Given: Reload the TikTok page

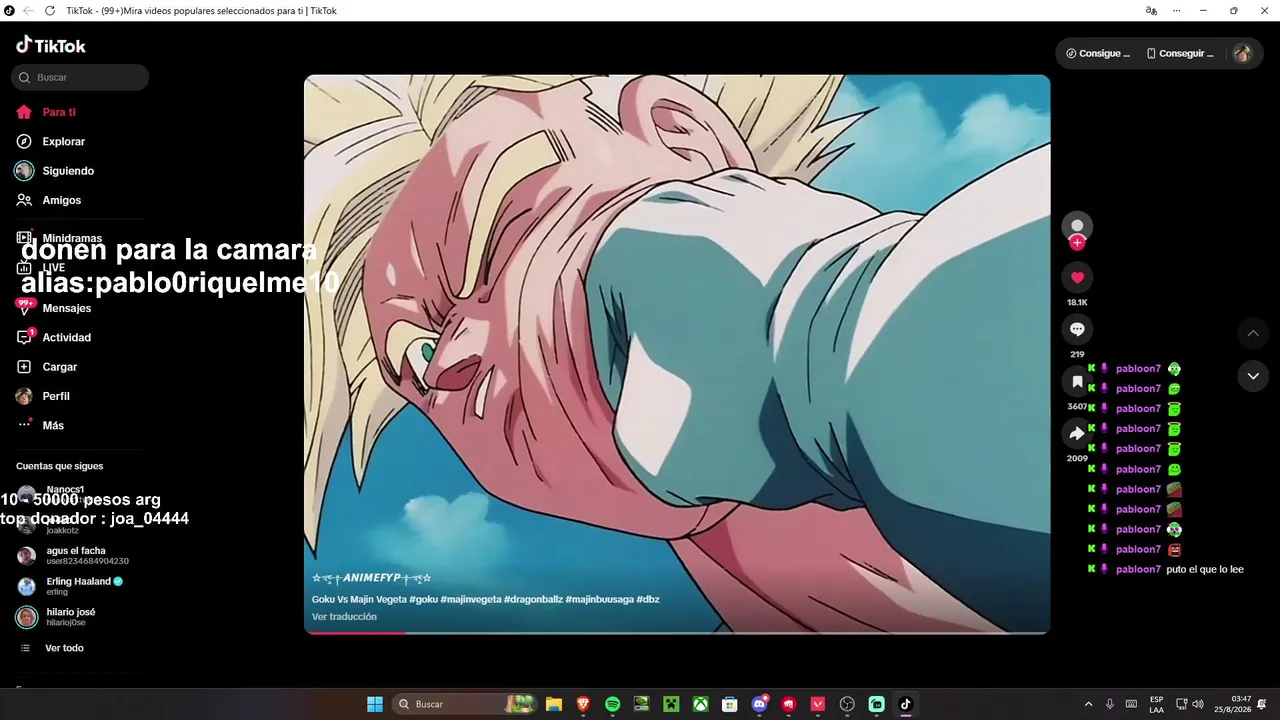Looking at the screenshot, I should coord(50,11).
